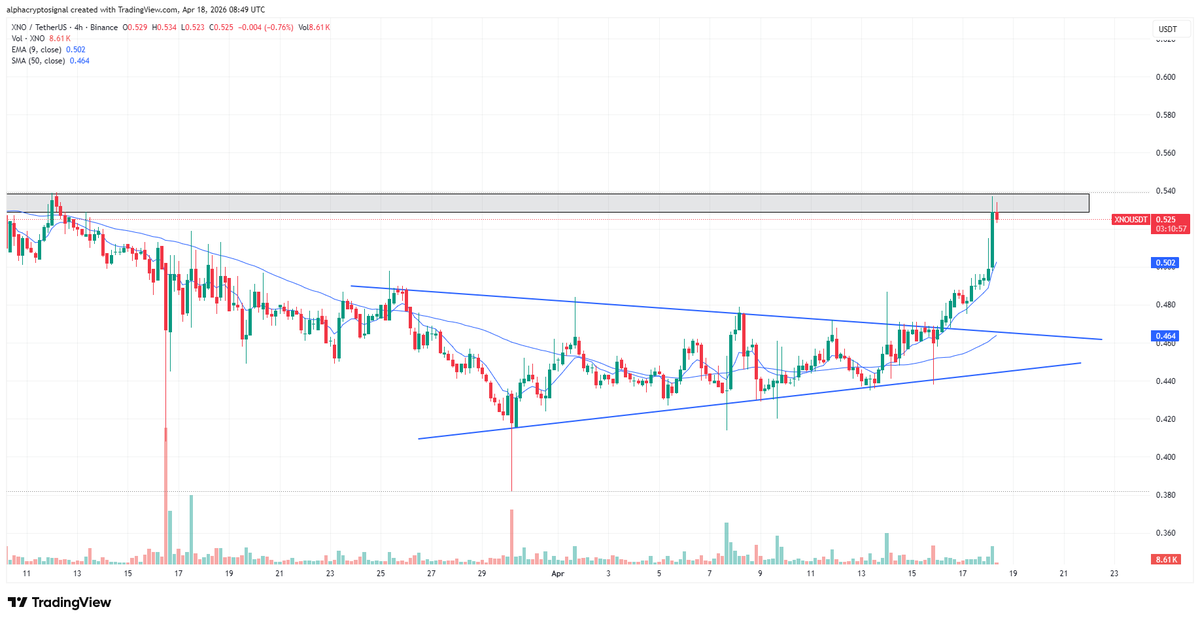Select the upper descending blue trendline
The height and width of the screenshot is (622, 1200).
(x=726, y=313)
